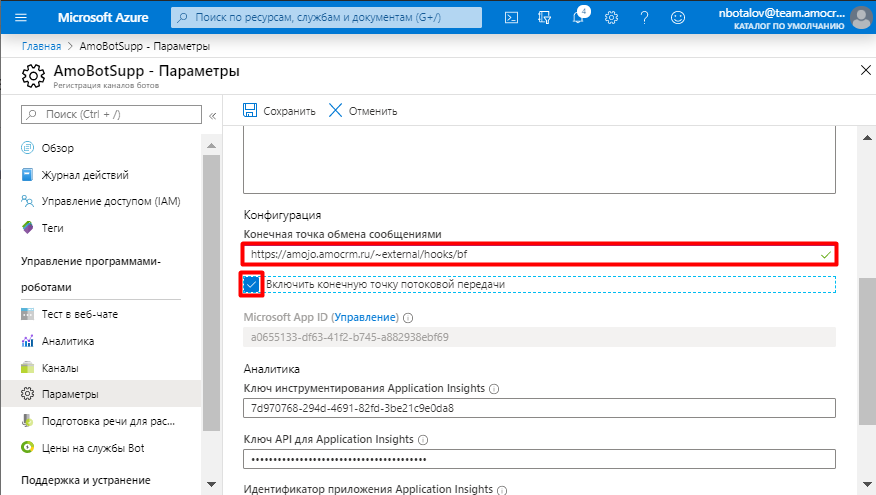
Task: Click the Аналитика chart icon
Action: click(x=27, y=341)
